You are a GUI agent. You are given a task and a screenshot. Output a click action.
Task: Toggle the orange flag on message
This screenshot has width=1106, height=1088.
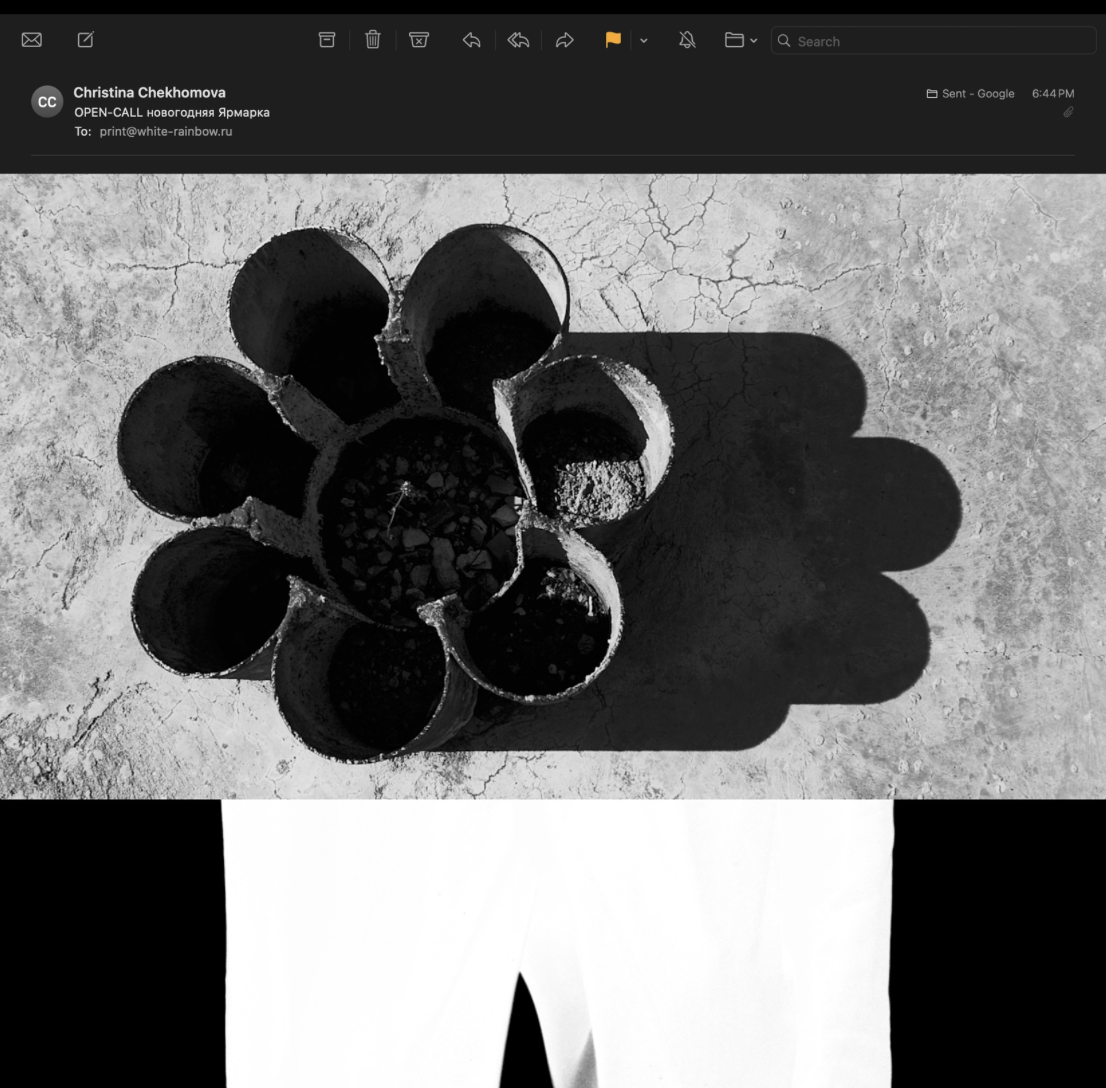pos(613,40)
